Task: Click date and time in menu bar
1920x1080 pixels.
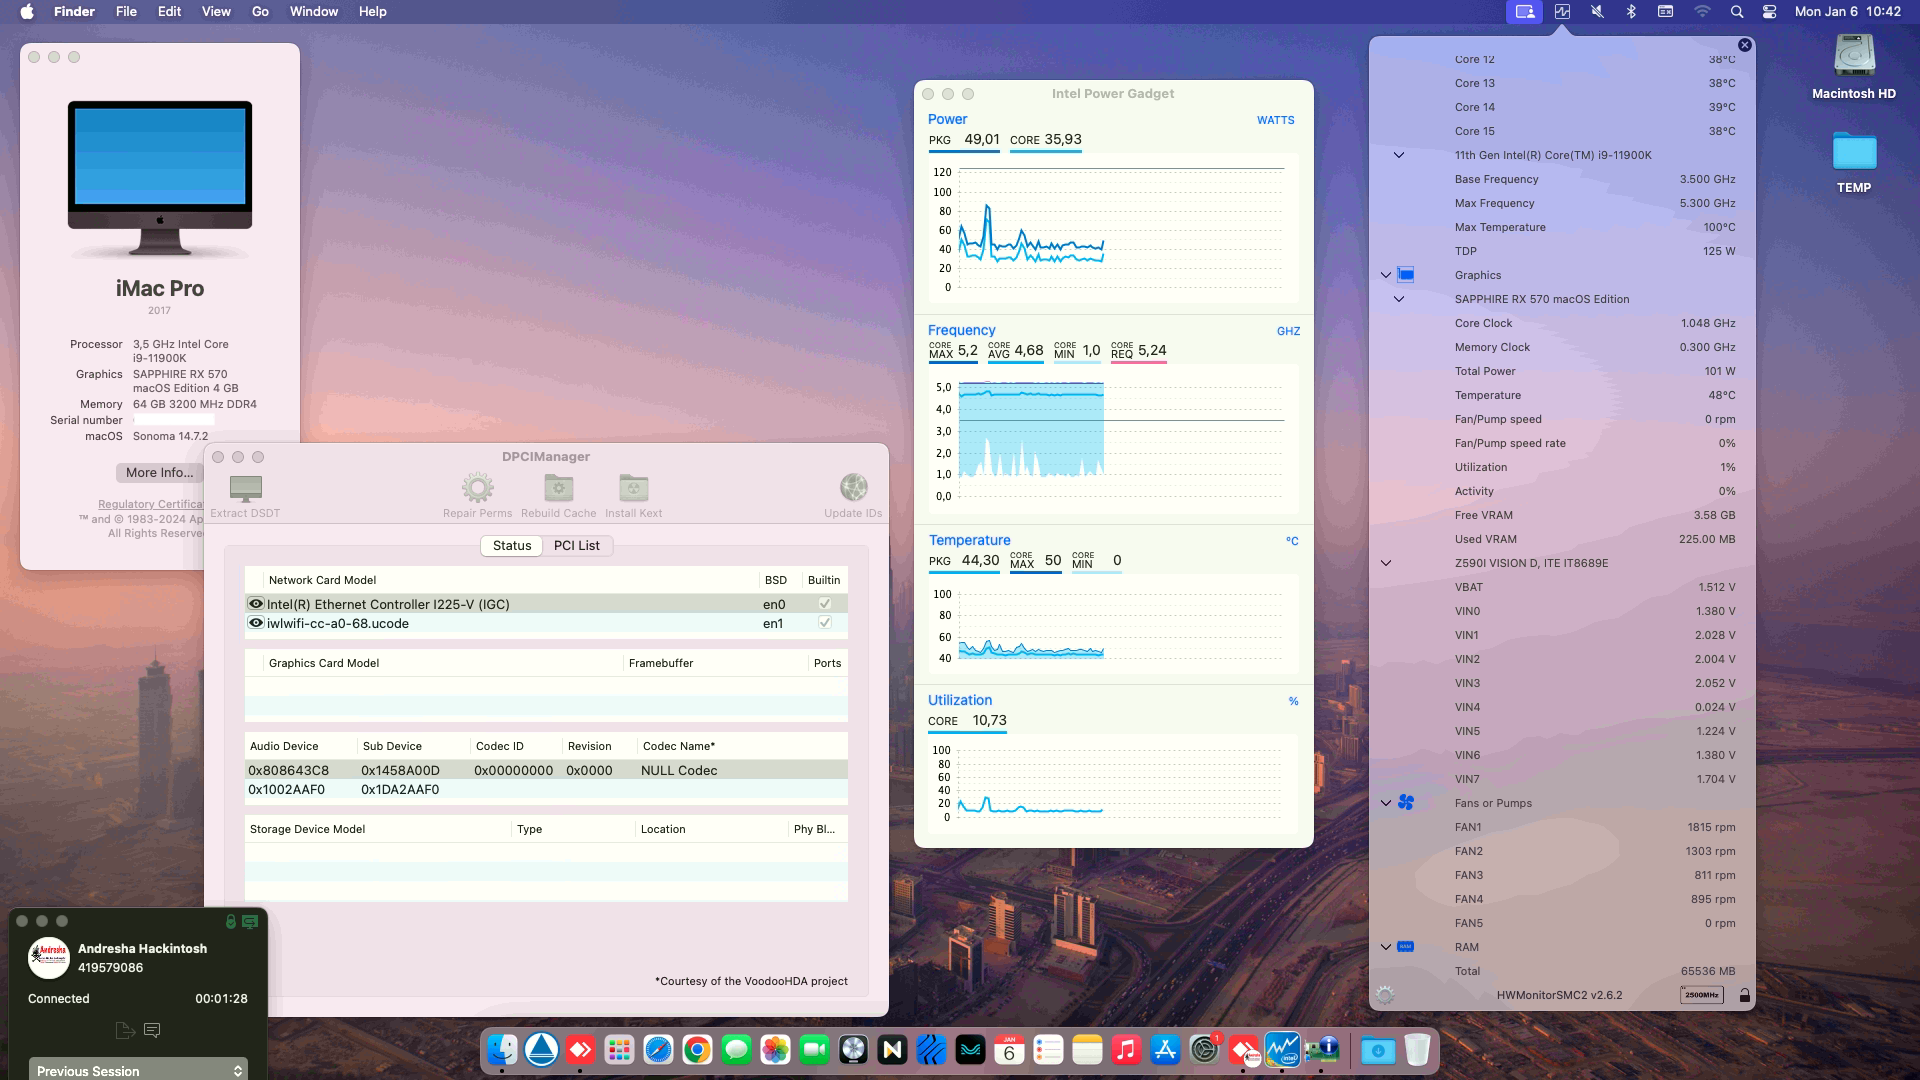Action: (x=1847, y=12)
